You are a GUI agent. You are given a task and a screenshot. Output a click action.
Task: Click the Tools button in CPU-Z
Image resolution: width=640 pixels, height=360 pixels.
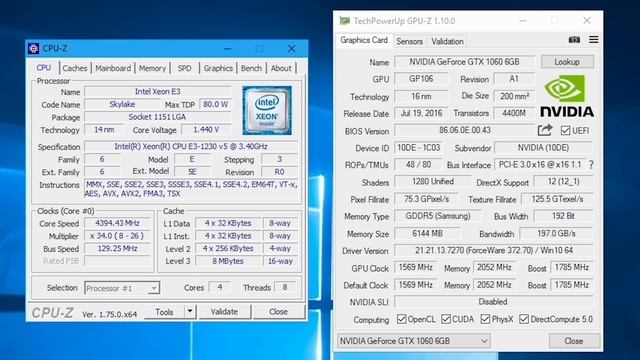pyautogui.click(x=164, y=312)
